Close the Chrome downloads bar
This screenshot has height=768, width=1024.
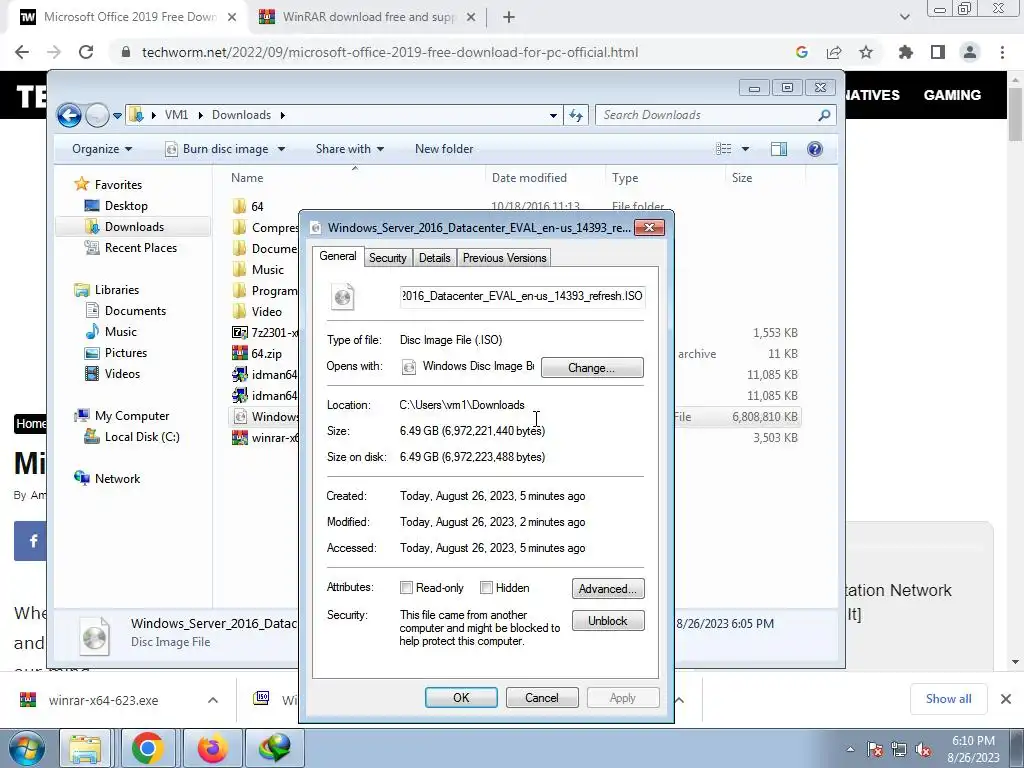pyautogui.click(x=1006, y=699)
